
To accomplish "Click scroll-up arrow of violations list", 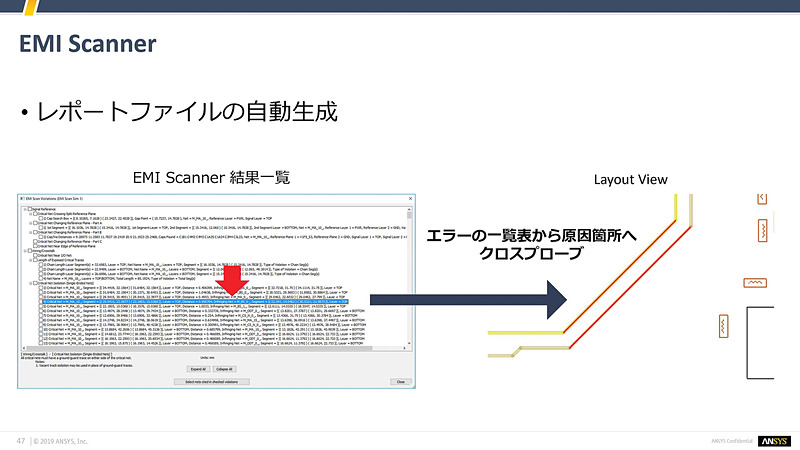I will (x=409, y=209).
